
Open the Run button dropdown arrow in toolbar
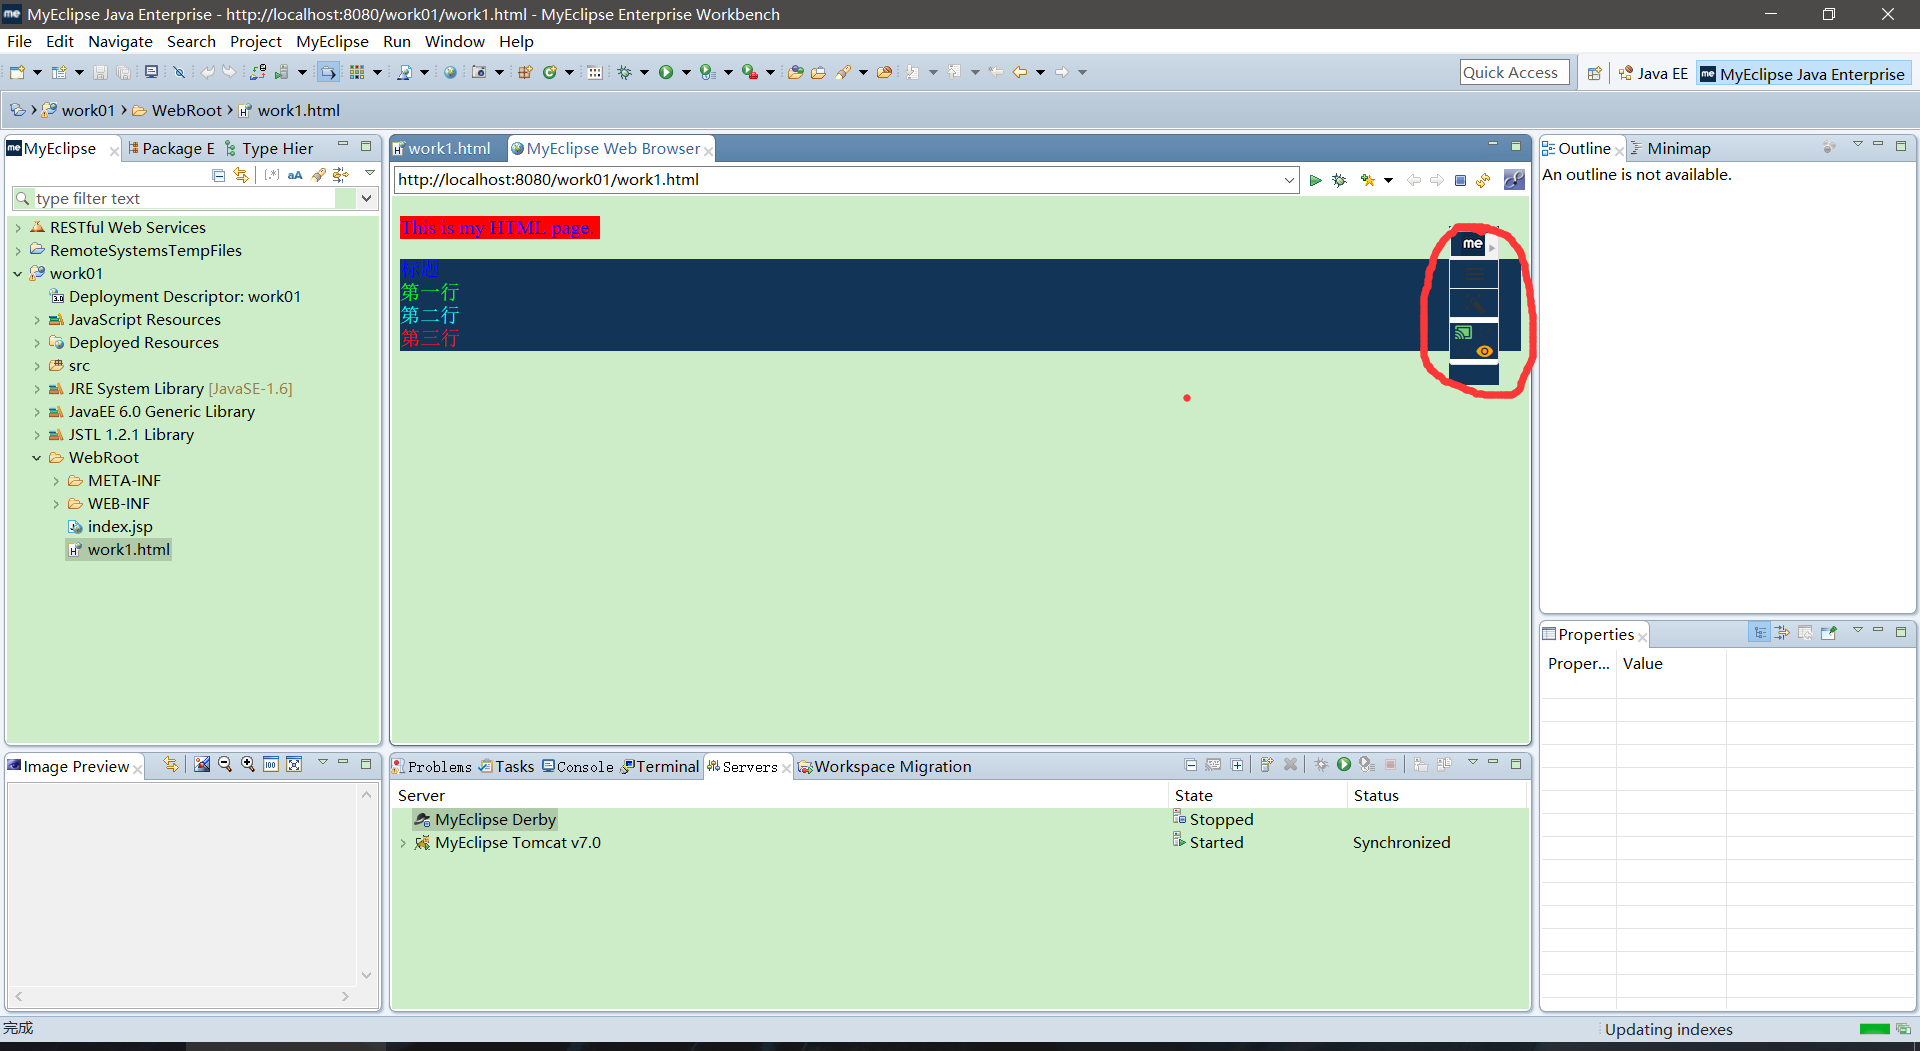tap(686, 72)
